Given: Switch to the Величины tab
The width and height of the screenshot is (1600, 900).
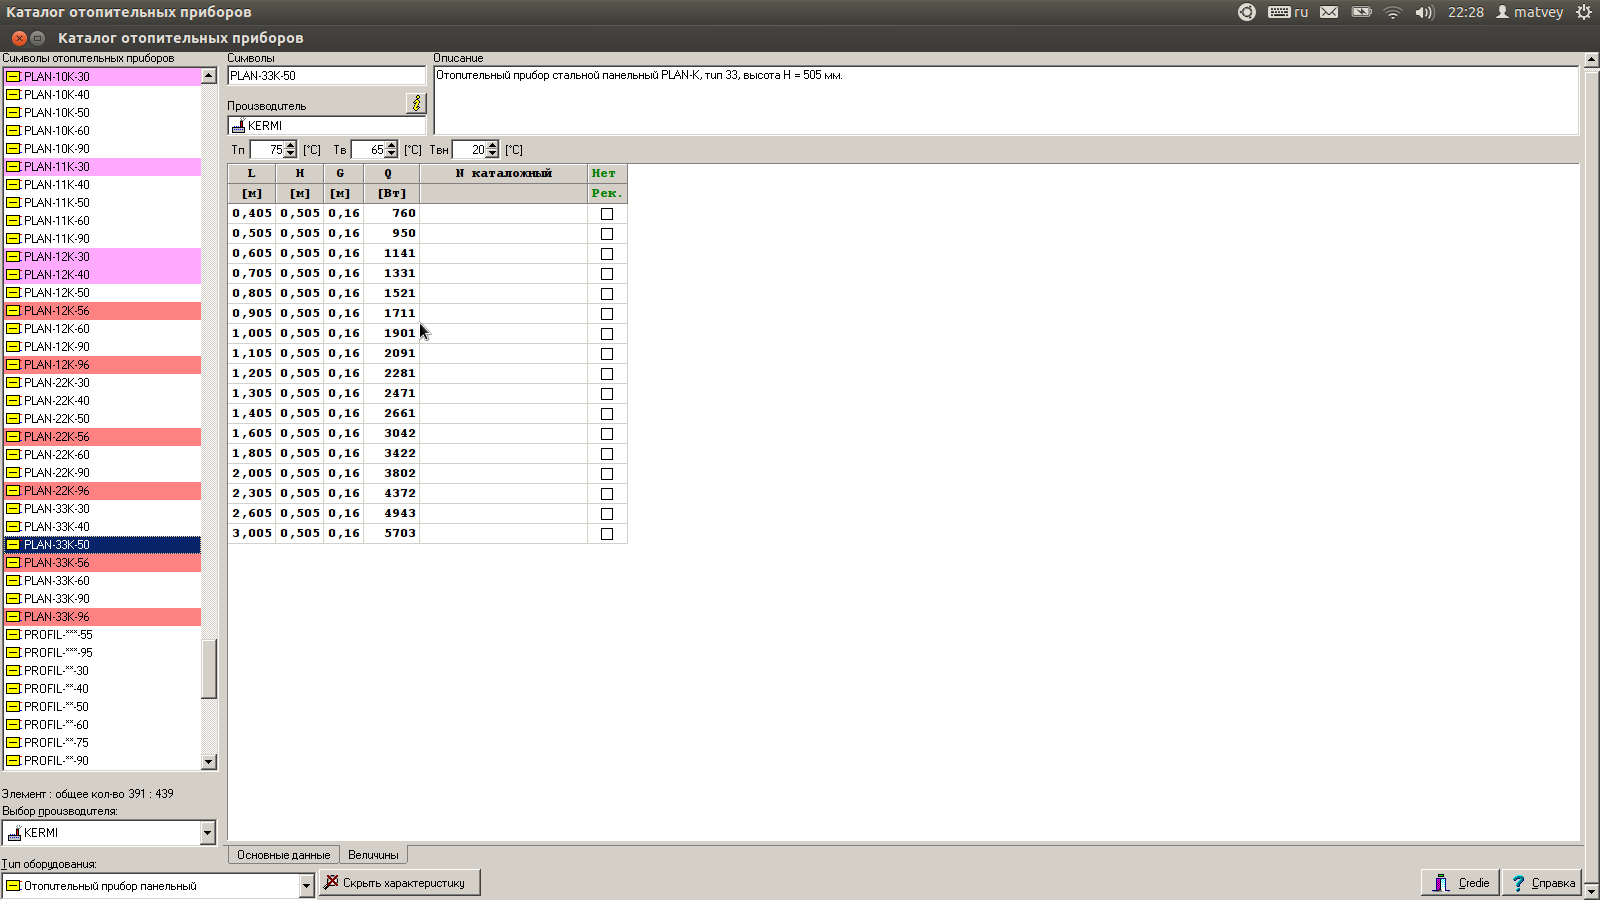Looking at the screenshot, I should [x=373, y=855].
